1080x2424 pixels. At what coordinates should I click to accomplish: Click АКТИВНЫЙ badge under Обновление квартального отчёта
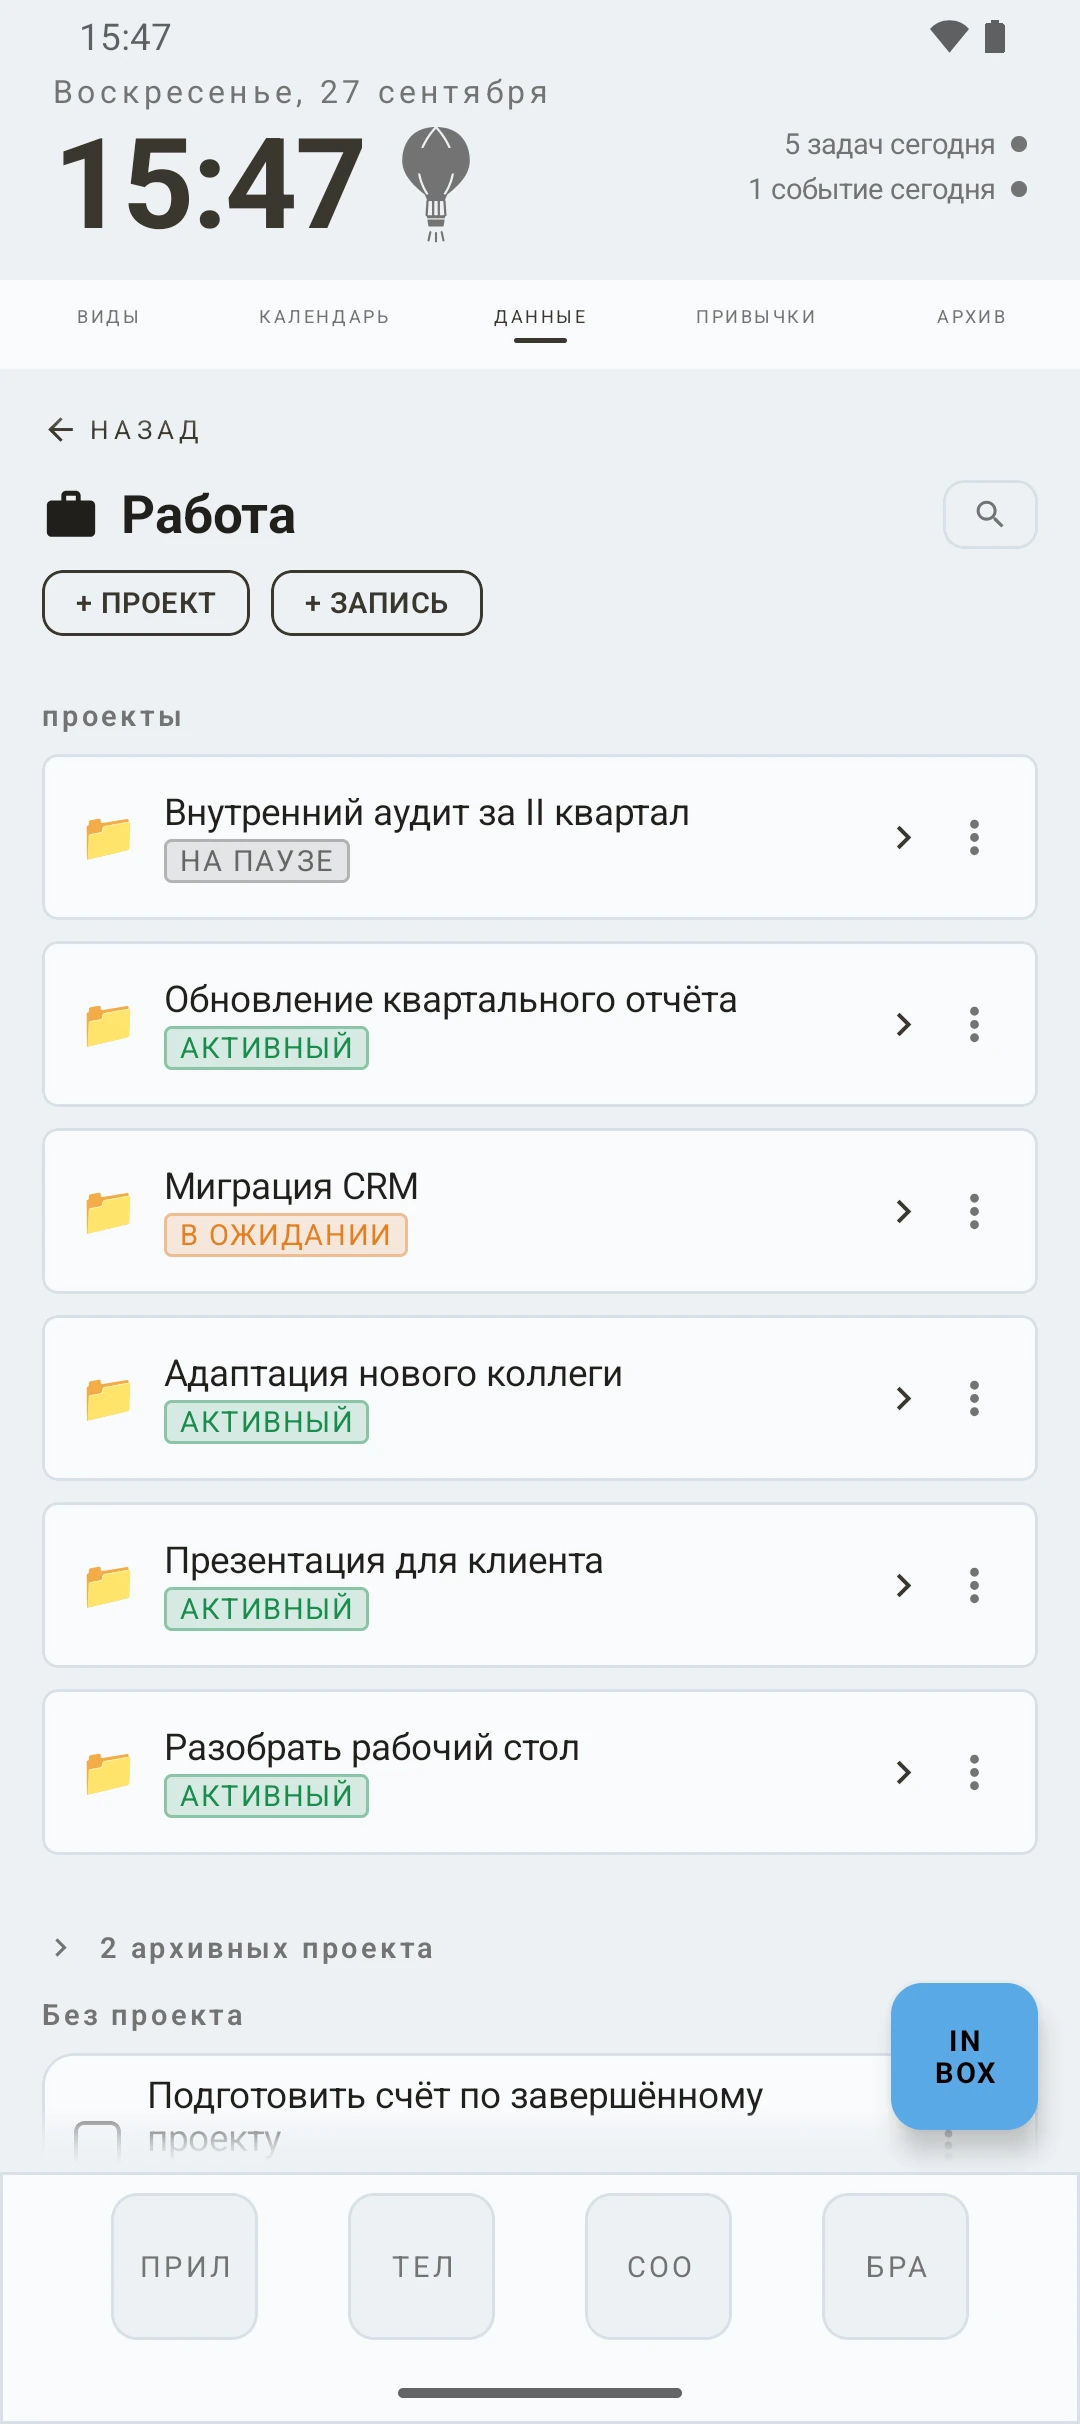tap(267, 1048)
